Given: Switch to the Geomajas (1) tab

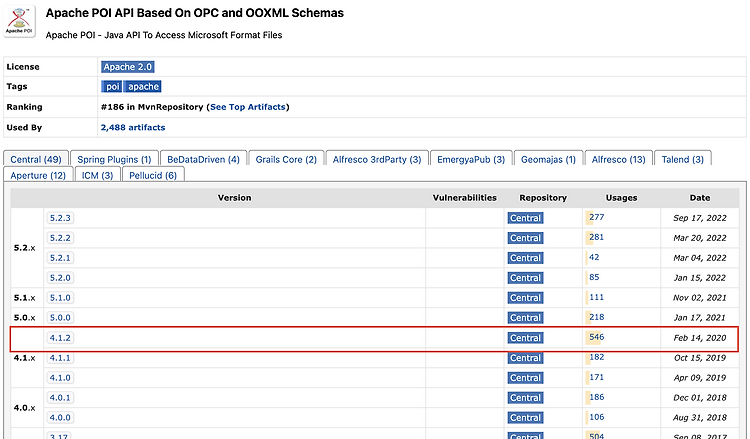Looking at the screenshot, I should tap(548, 159).
